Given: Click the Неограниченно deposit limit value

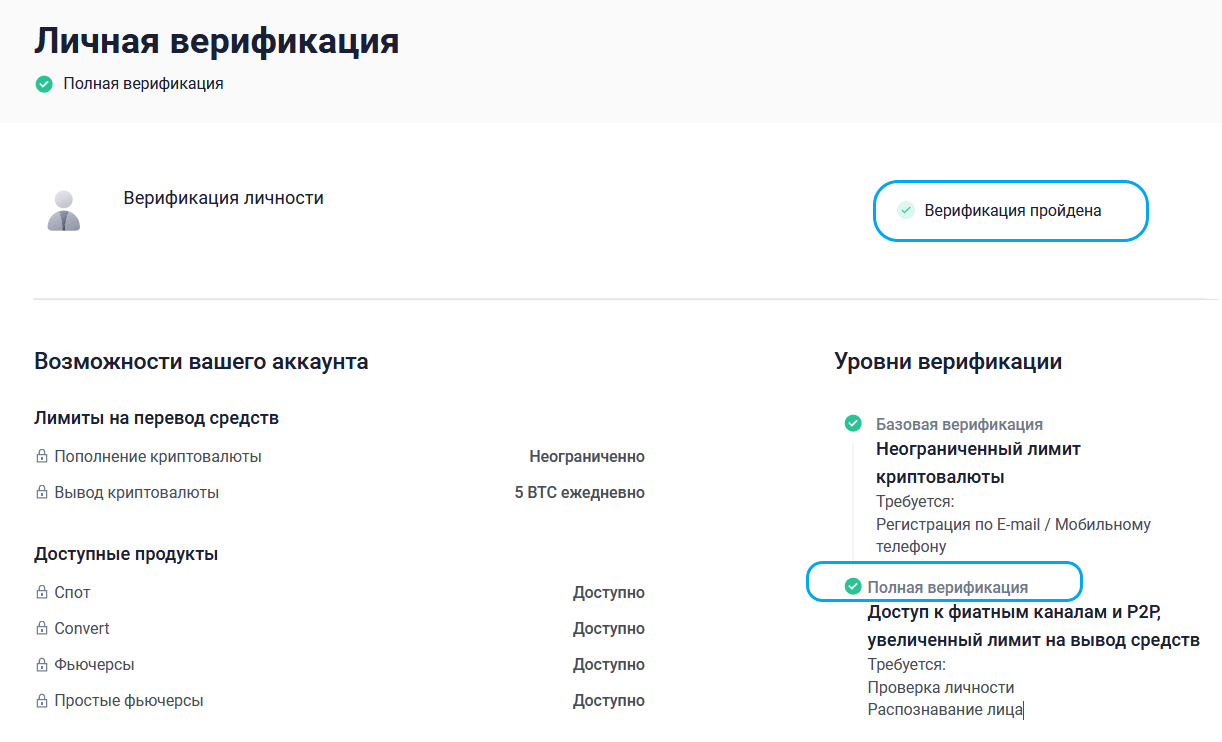Looking at the screenshot, I should pos(586,457).
